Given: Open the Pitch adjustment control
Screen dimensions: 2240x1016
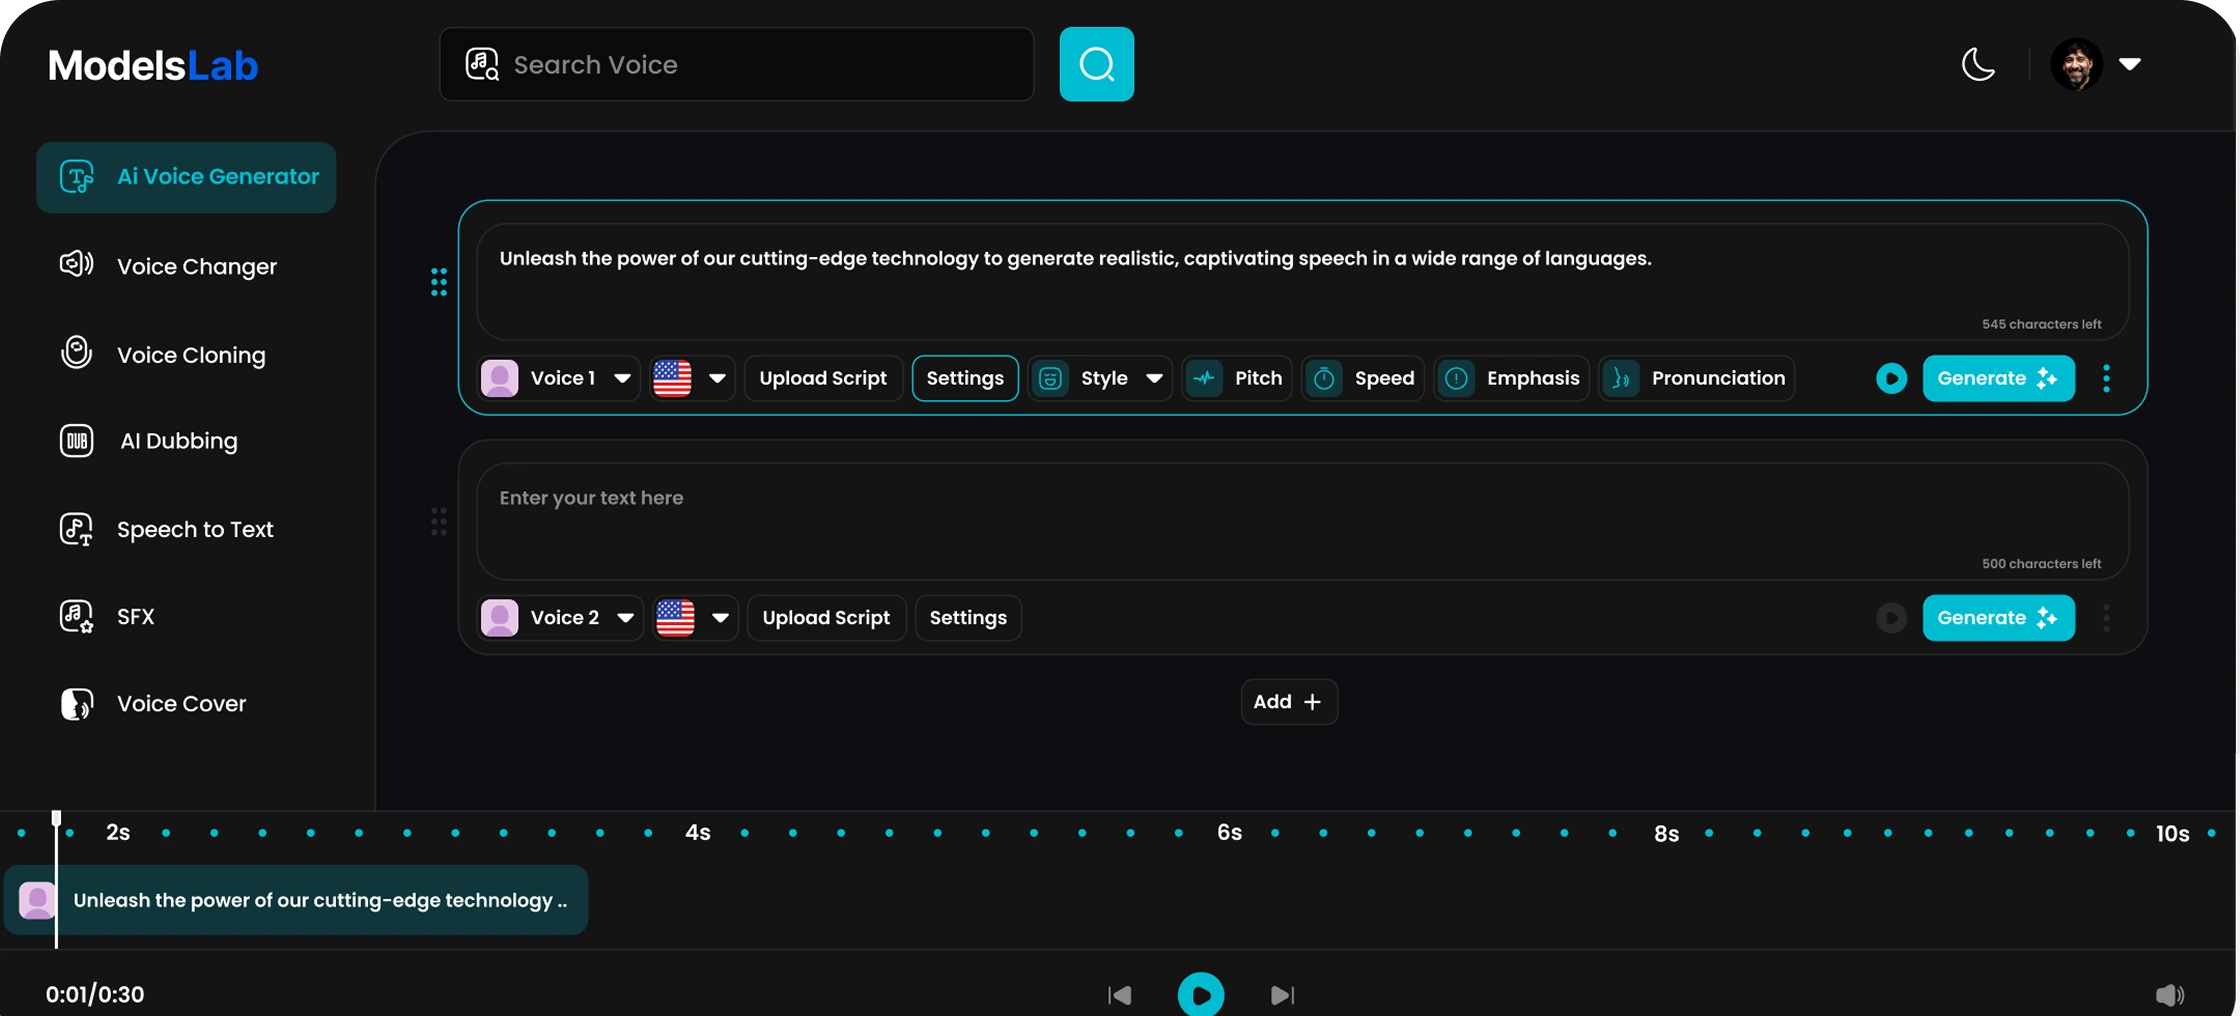Looking at the screenshot, I should [x=1237, y=378].
